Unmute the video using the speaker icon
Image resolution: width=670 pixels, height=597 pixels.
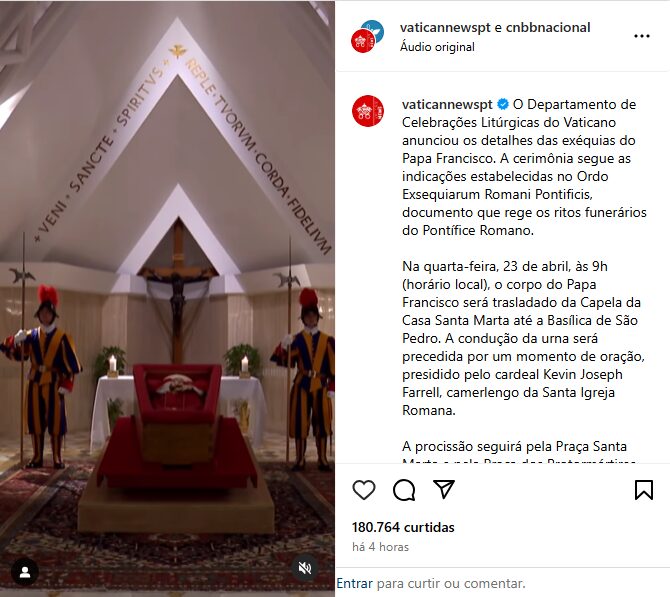[305, 568]
